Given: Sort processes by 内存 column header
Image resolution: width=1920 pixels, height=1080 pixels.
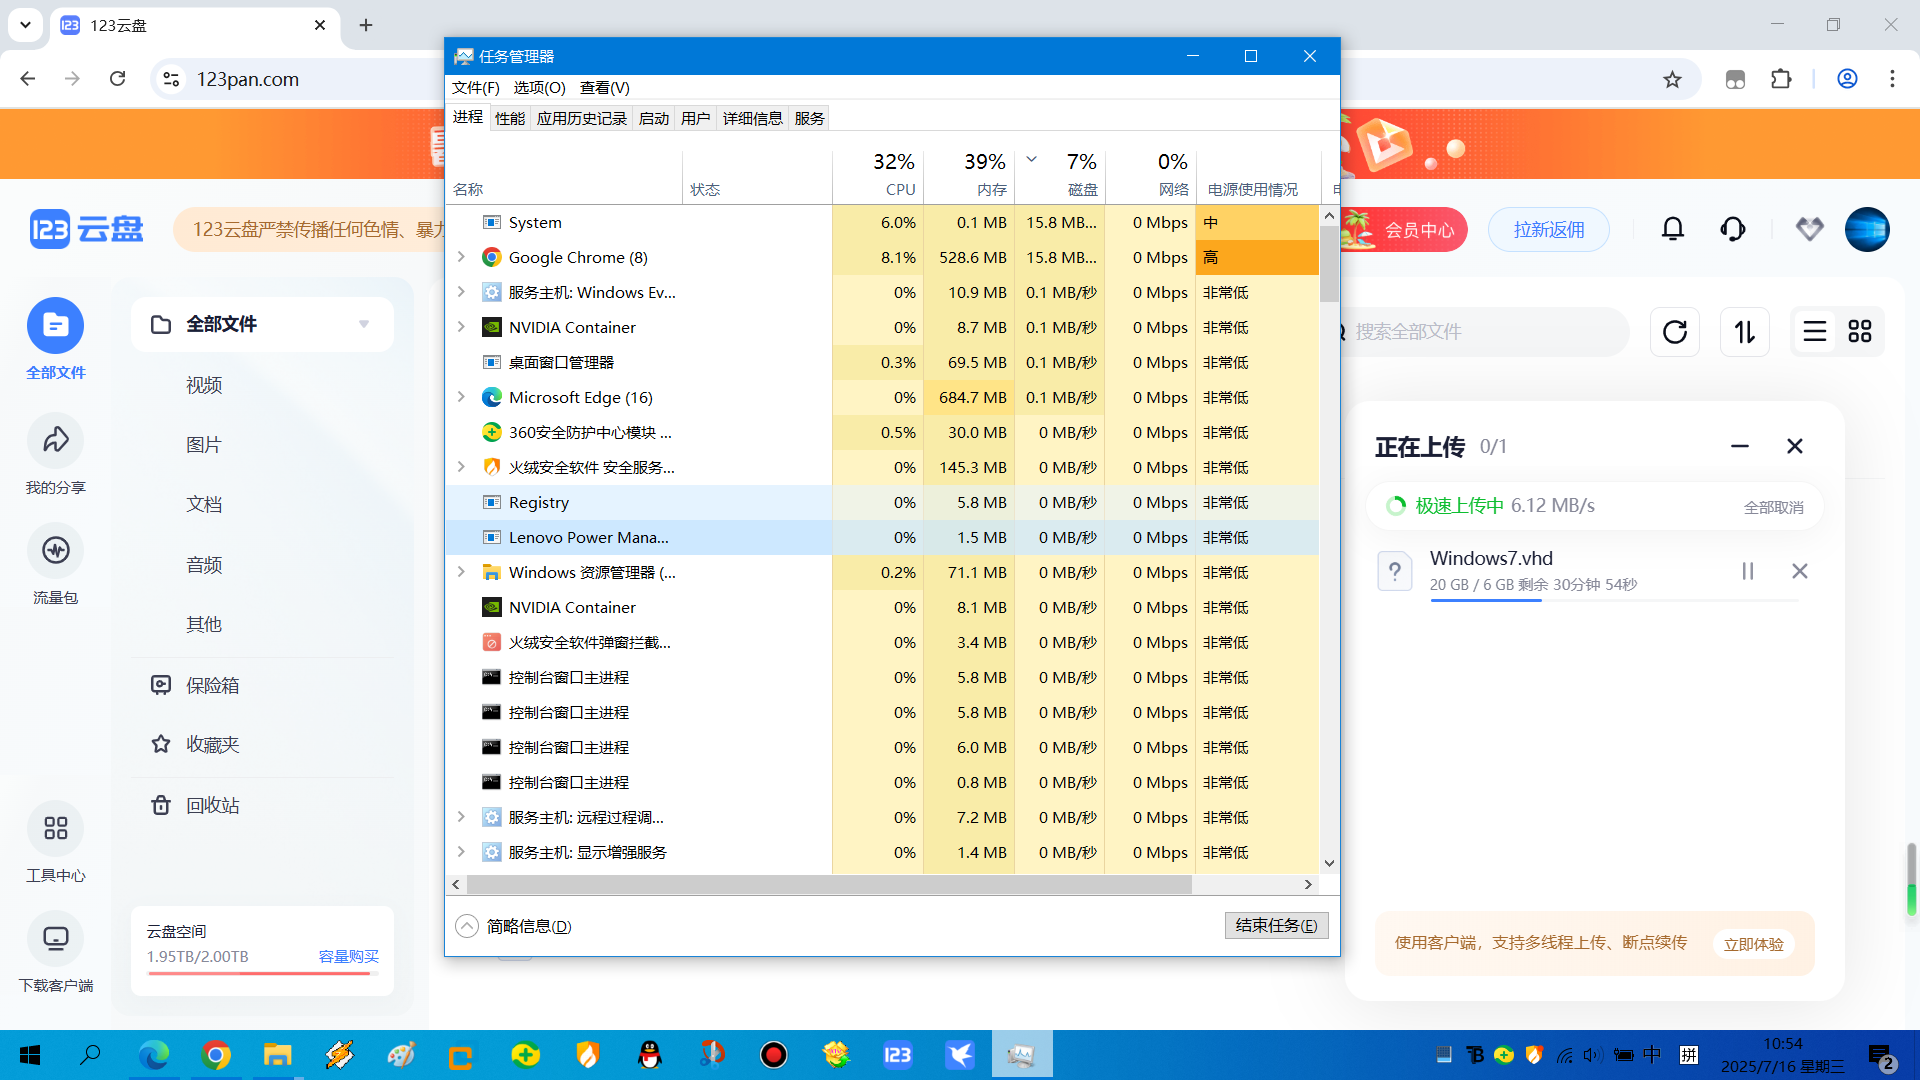Looking at the screenshot, I should pos(969,175).
